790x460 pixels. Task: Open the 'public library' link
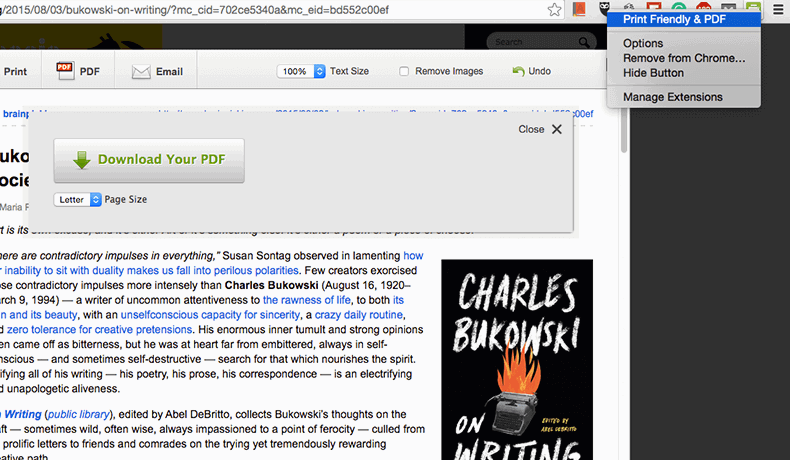pyautogui.click(x=79, y=414)
